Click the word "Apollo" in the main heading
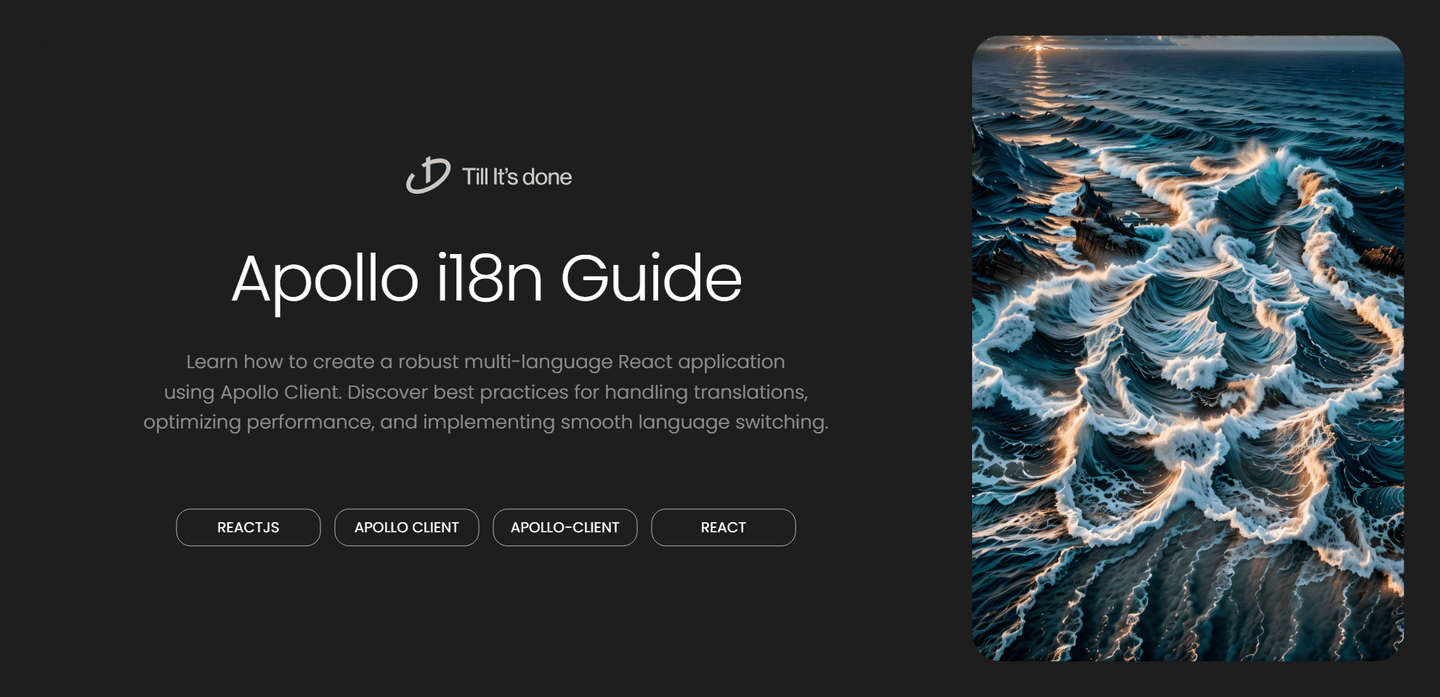This screenshot has width=1440, height=697. click(324, 279)
